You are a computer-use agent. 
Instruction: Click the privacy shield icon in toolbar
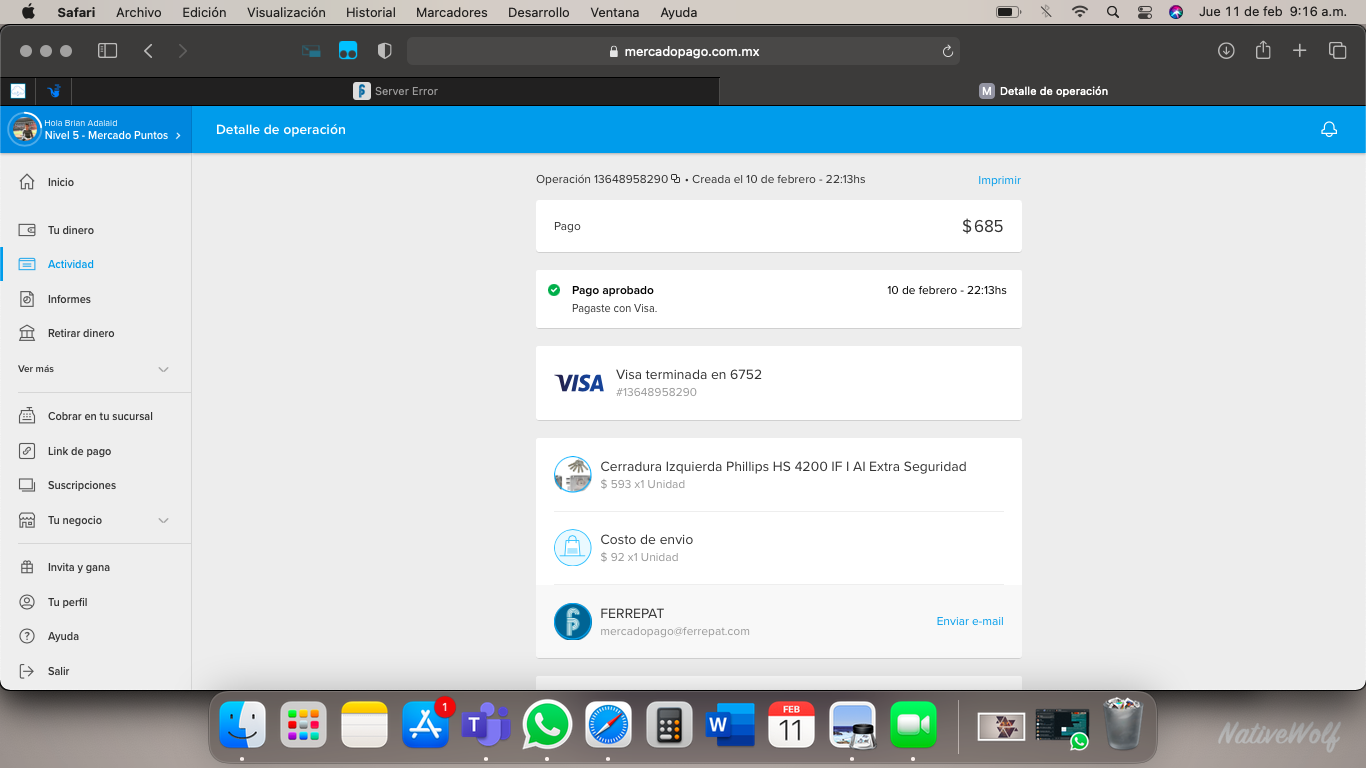[x=384, y=51]
